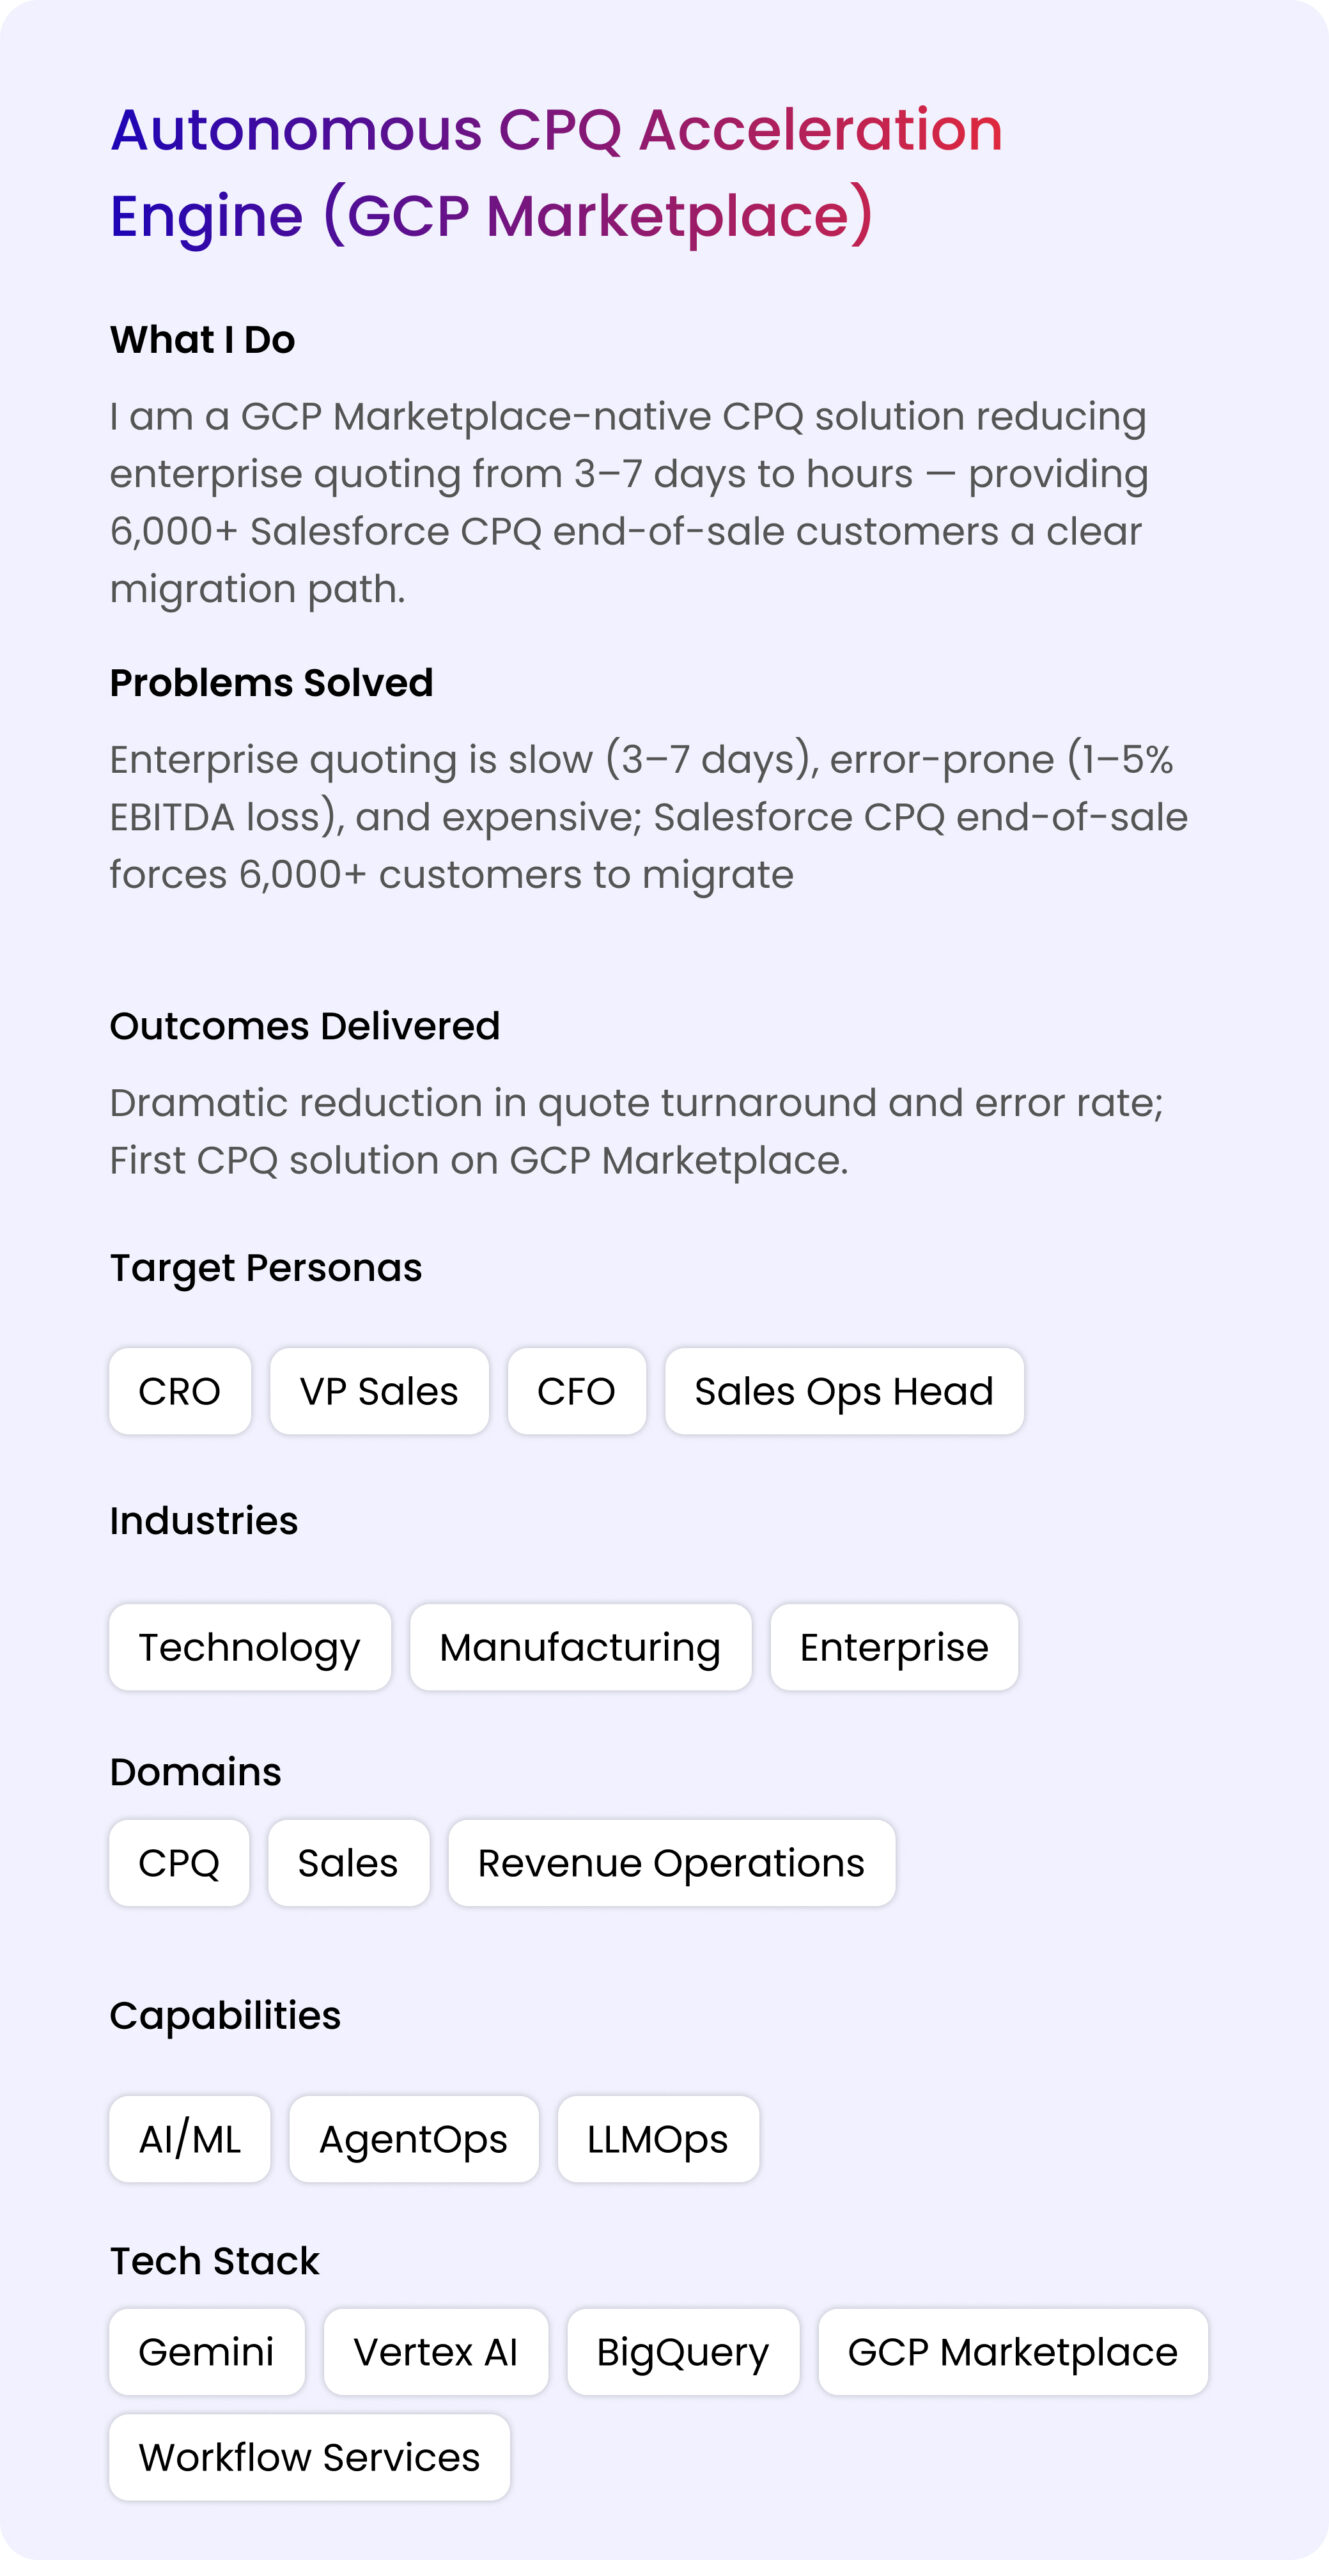
Task: Click the Enterprise industry tag
Action: pos(894,1647)
